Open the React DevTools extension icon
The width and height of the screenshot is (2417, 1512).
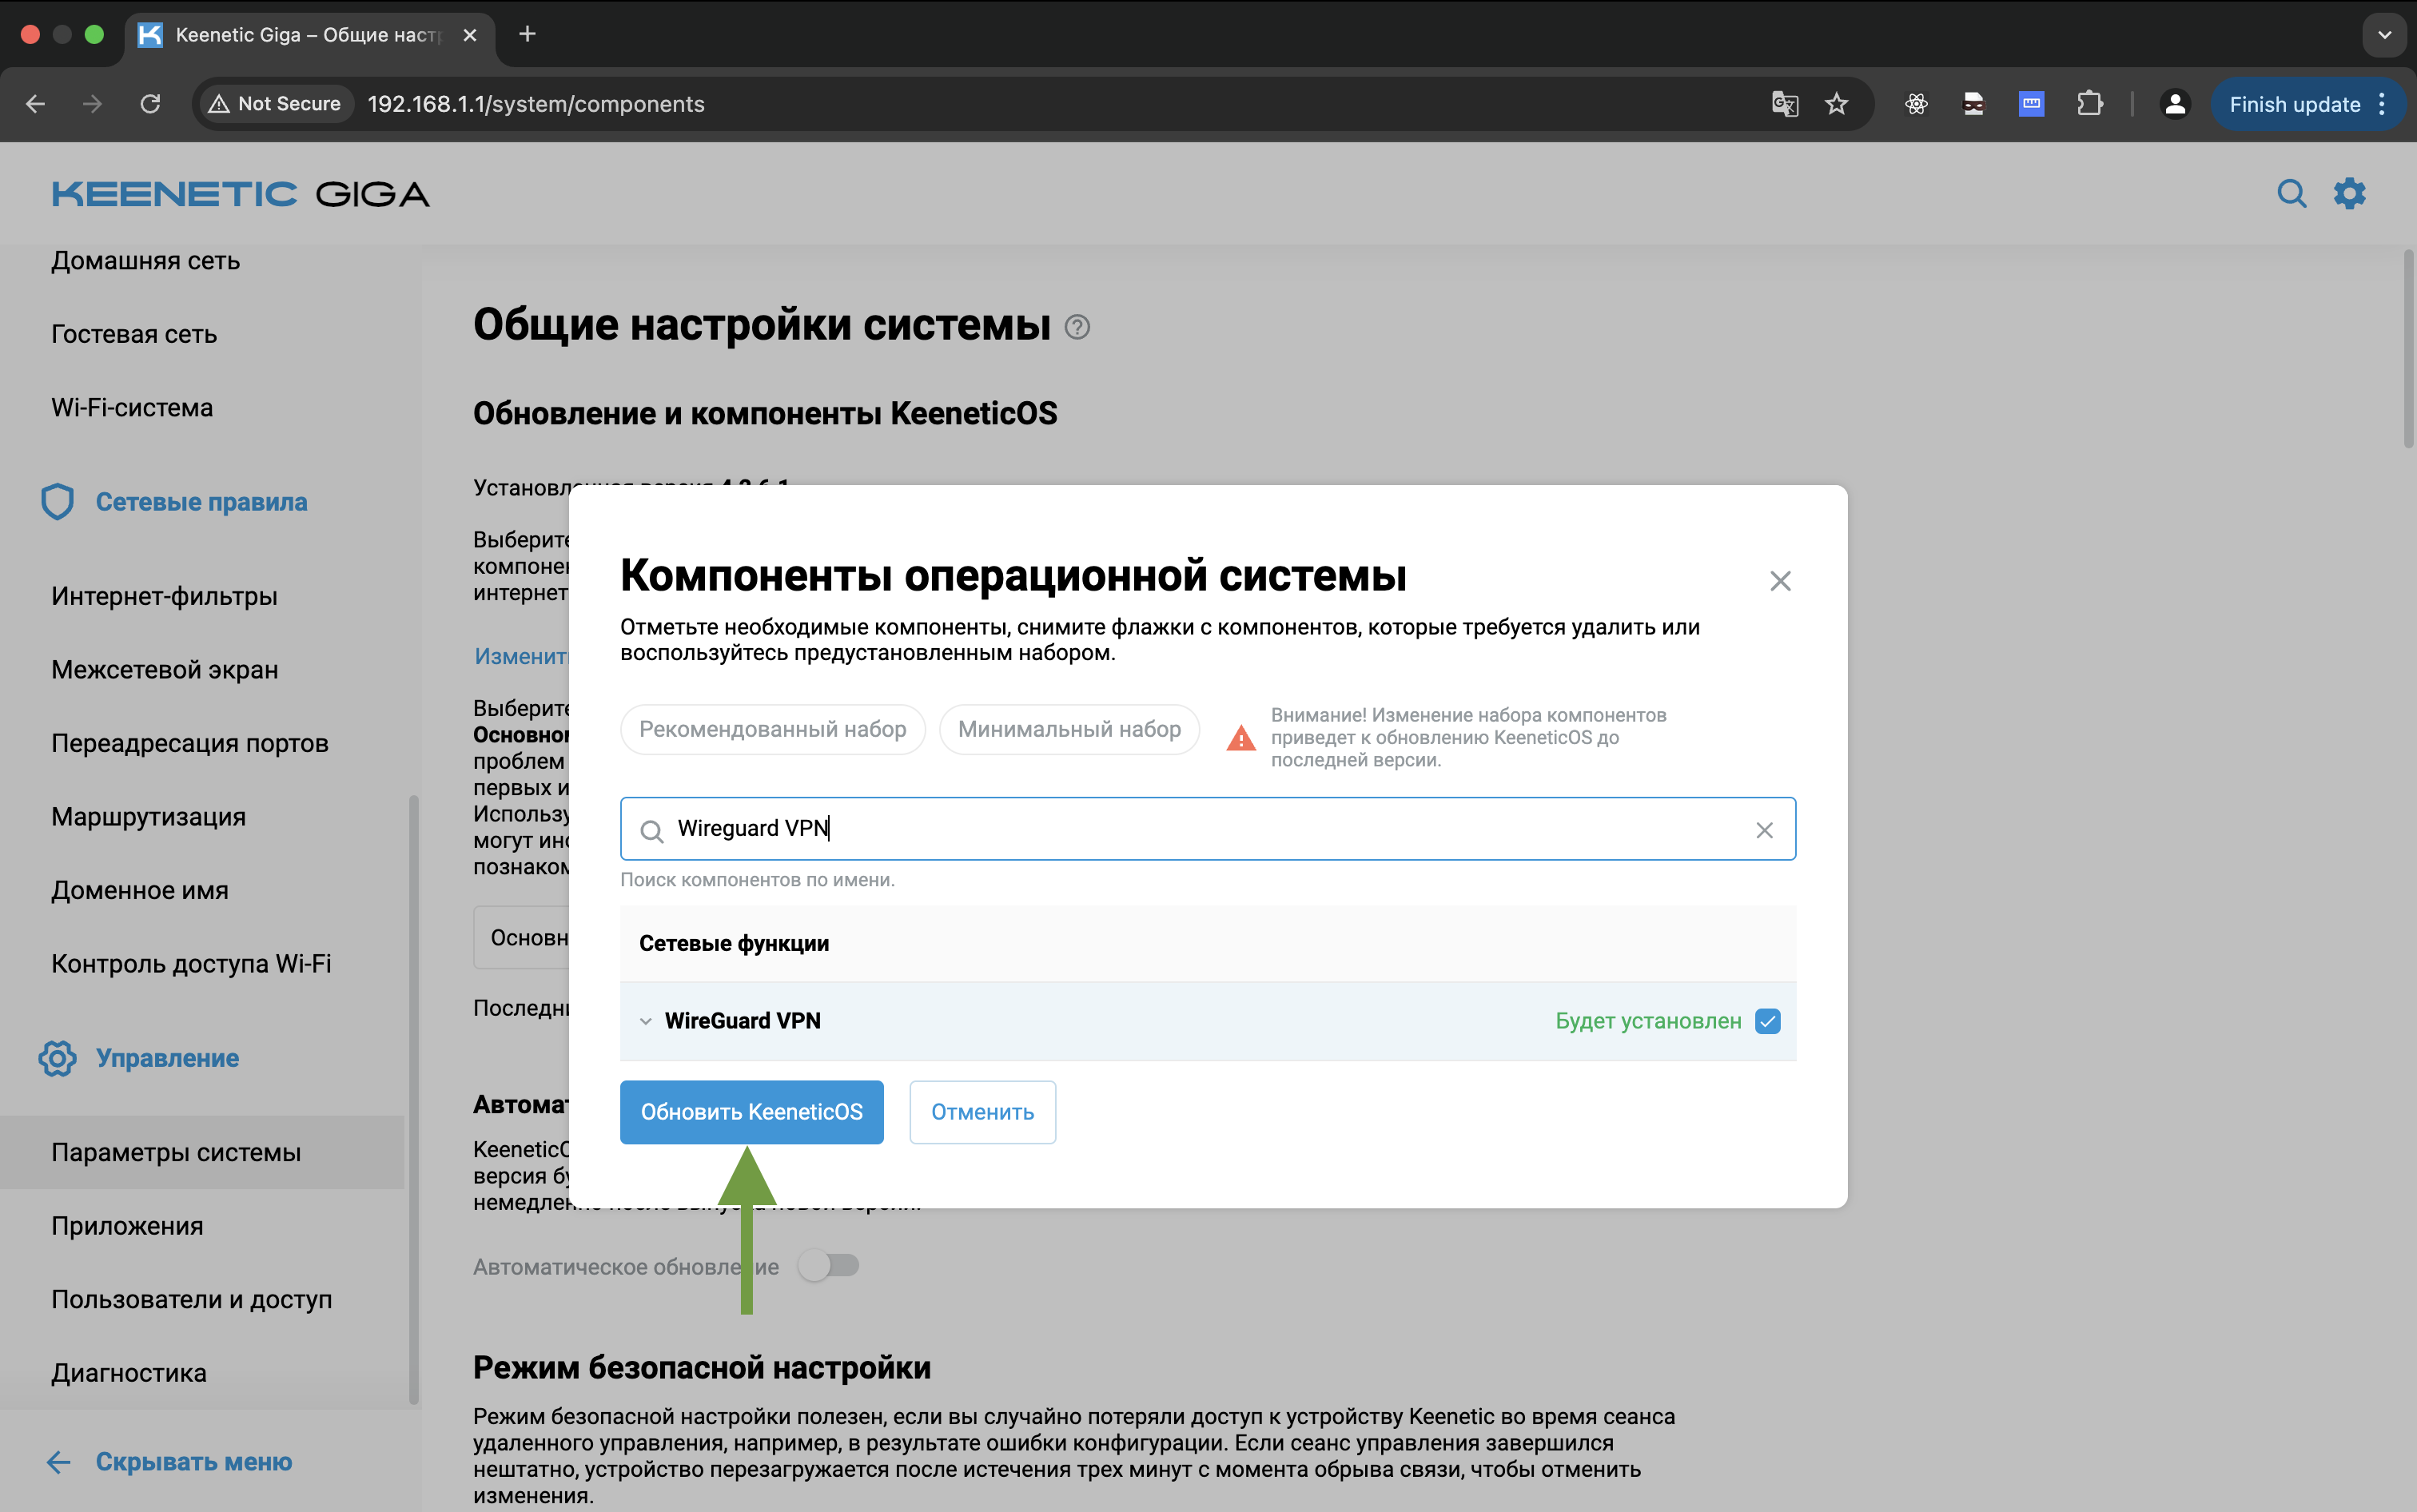pyautogui.click(x=1916, y=104)
